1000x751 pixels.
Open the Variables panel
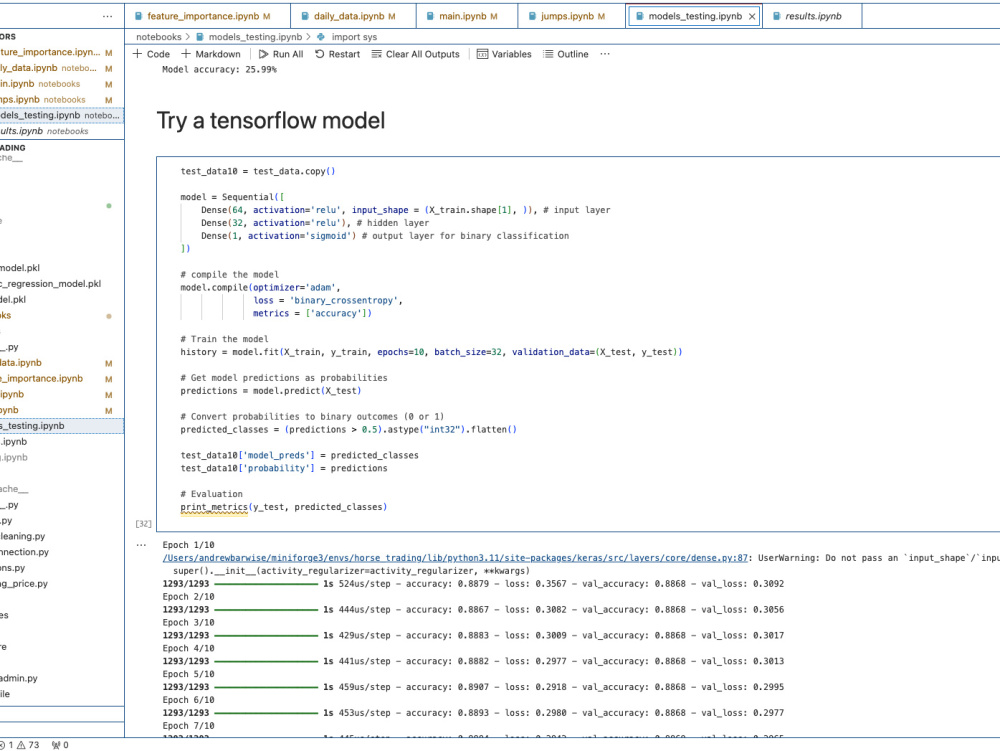coord(504,54)
